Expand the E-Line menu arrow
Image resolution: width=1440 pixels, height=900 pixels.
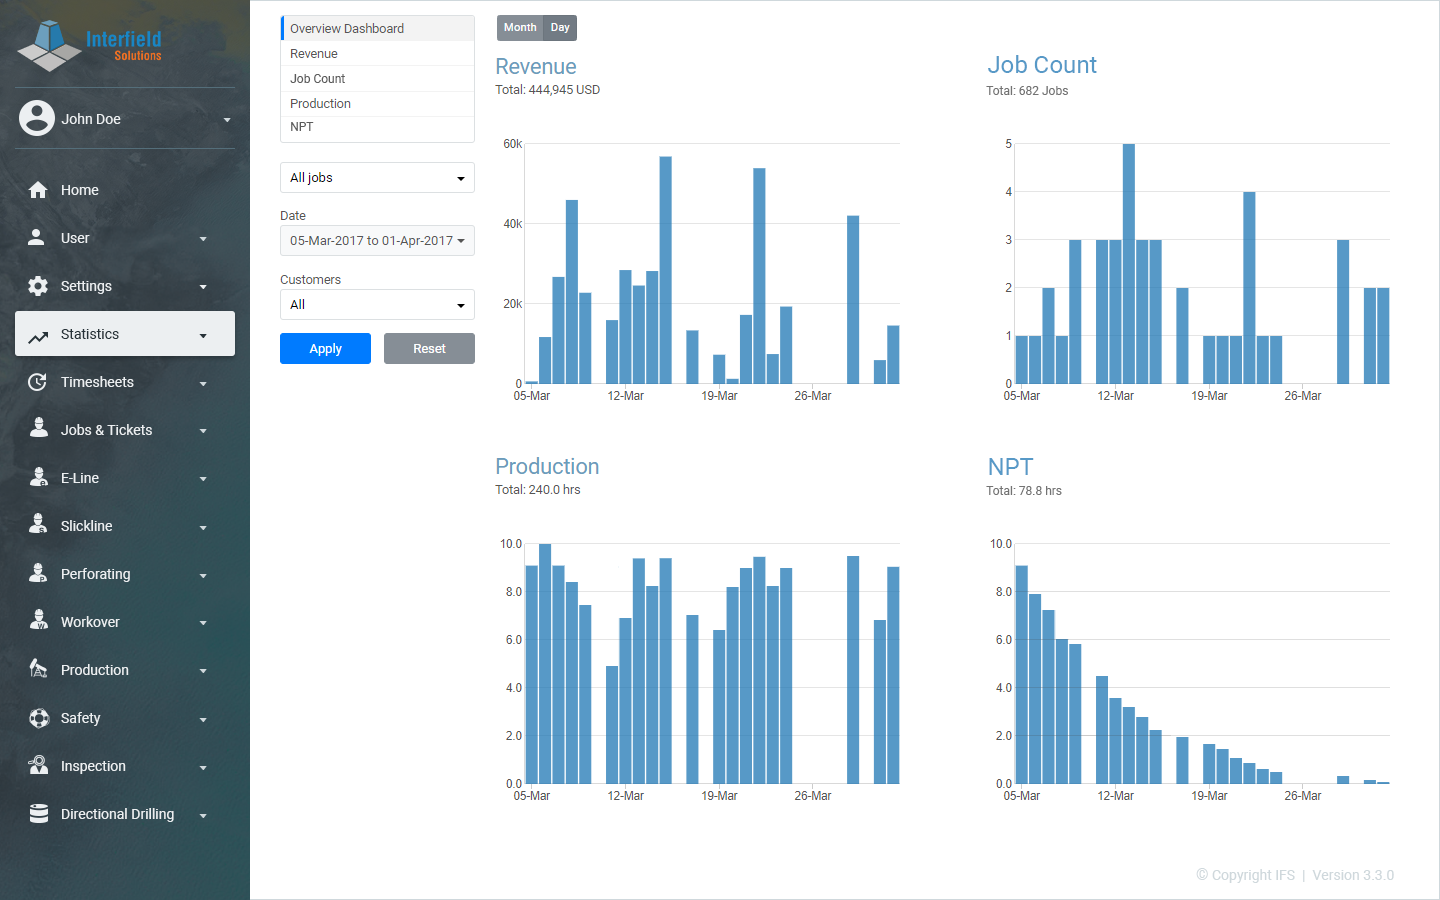[x=203, y=479]
